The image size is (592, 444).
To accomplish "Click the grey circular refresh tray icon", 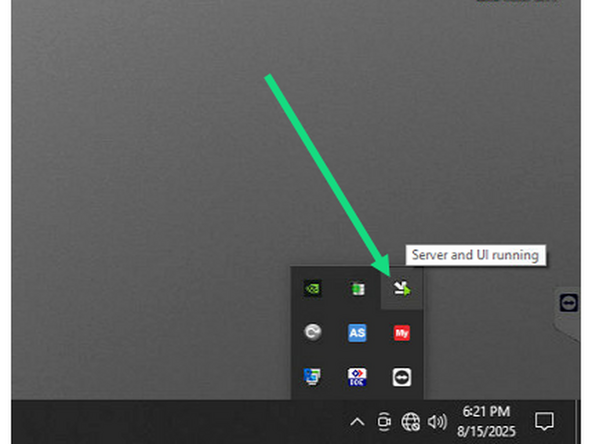I will point(313,333).
